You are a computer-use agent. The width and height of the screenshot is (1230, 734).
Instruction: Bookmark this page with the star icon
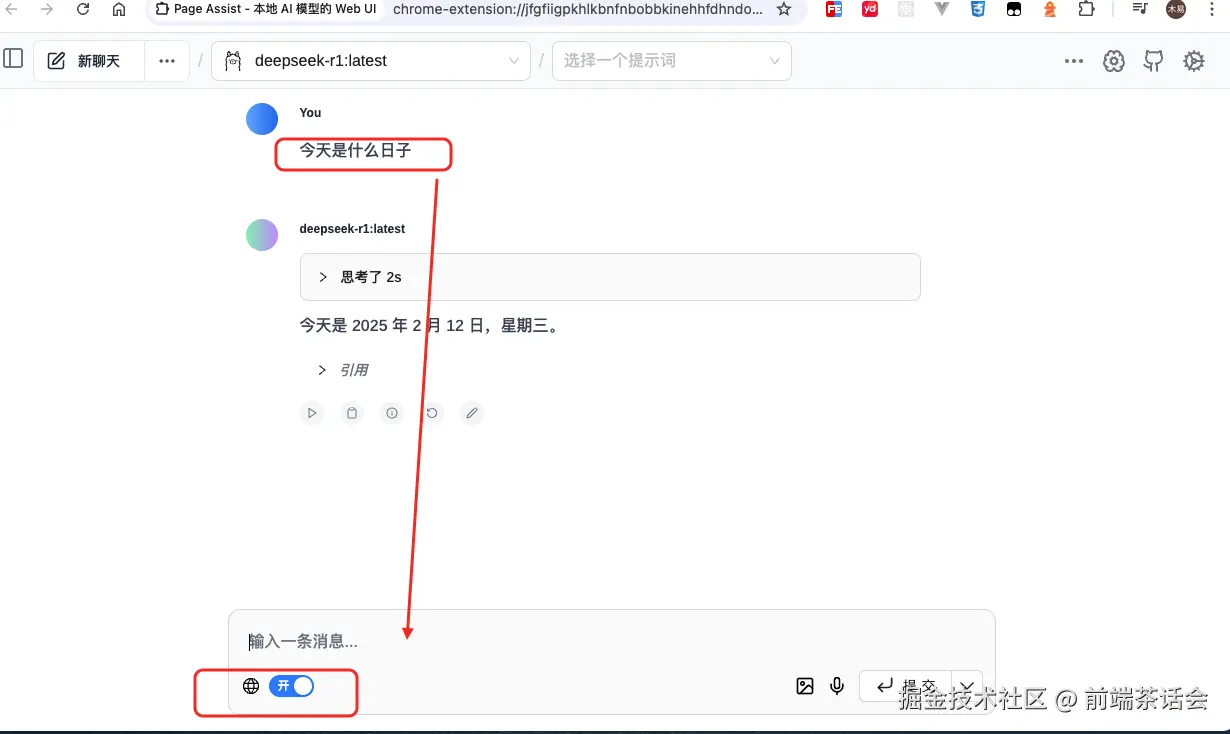(x=784, y=9)
